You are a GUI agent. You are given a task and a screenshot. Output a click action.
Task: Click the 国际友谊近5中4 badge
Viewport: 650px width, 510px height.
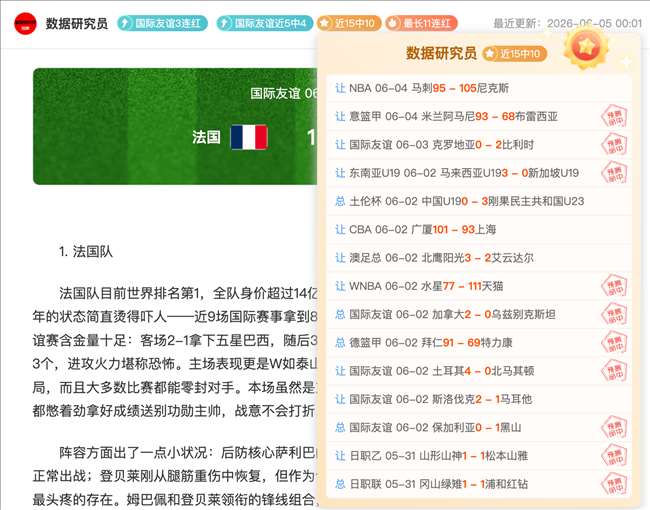264,23
